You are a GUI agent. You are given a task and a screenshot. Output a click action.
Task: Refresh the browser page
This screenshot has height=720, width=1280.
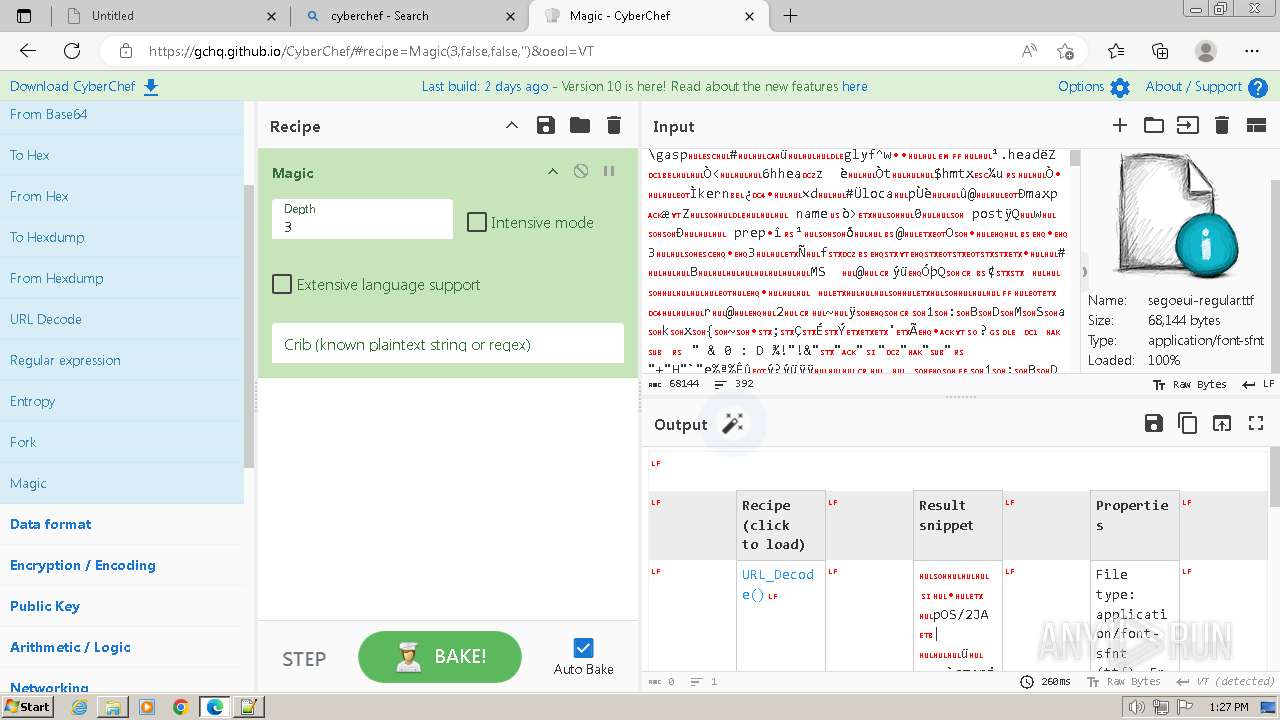[x=72, y=51]
